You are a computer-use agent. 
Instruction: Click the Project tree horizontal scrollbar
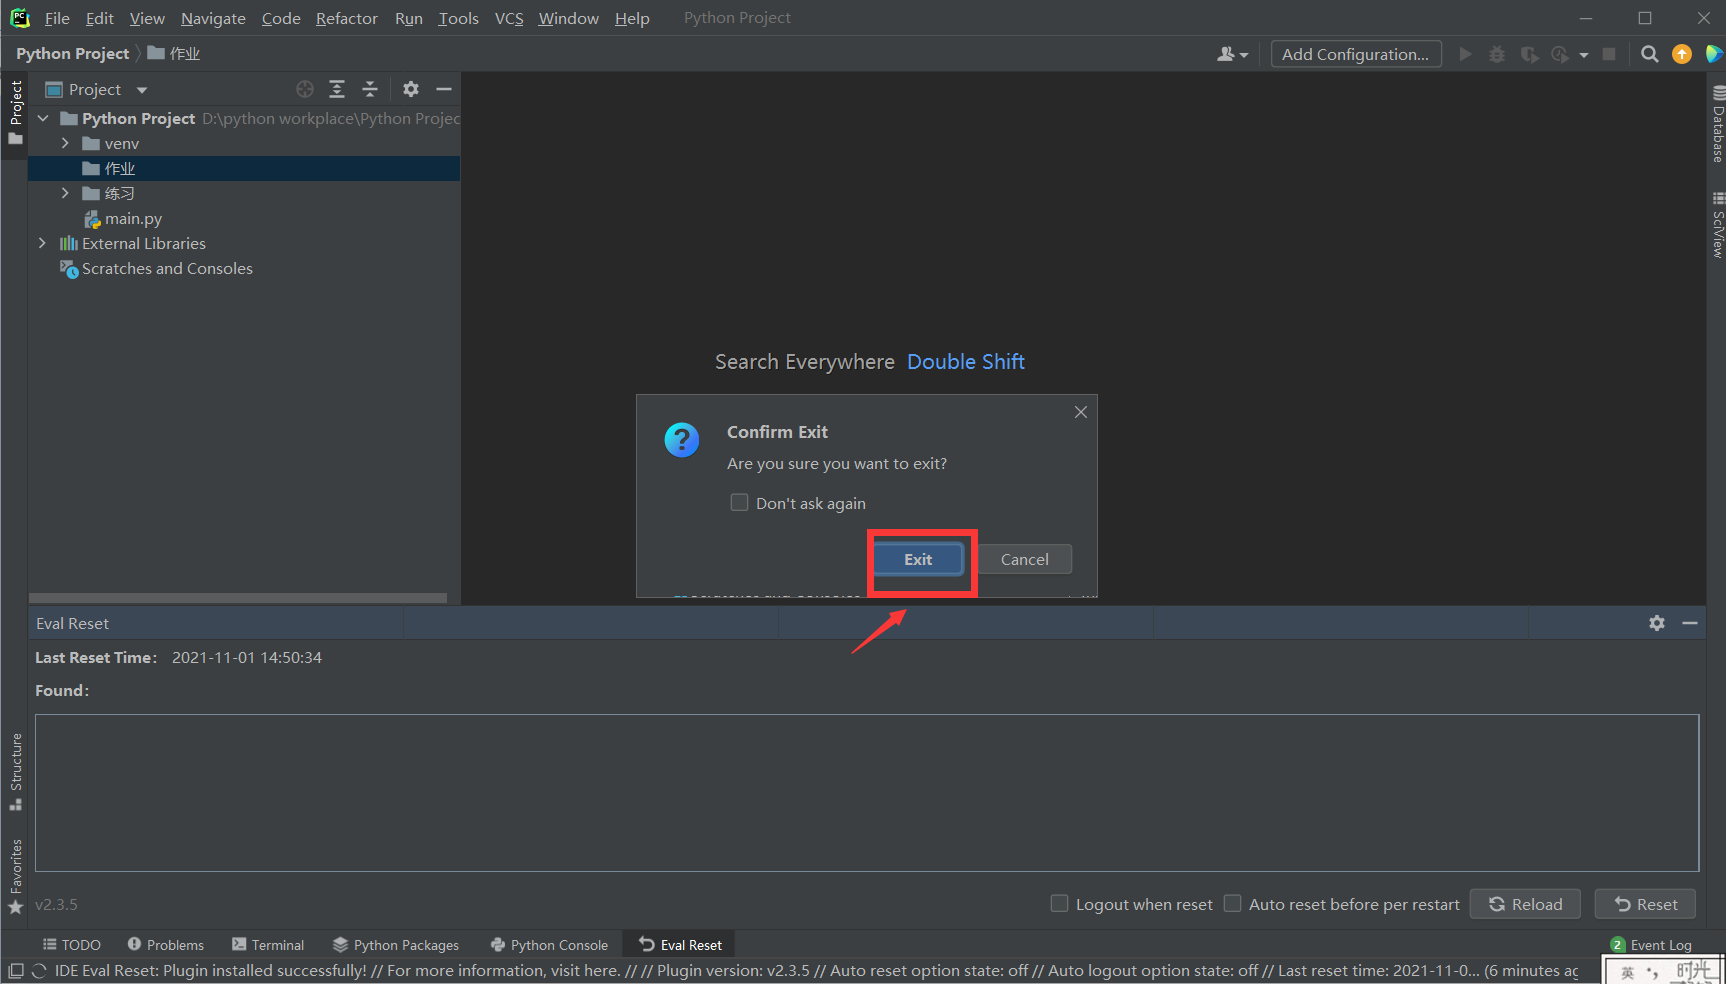pyautogui.click(x=238, y=598)
